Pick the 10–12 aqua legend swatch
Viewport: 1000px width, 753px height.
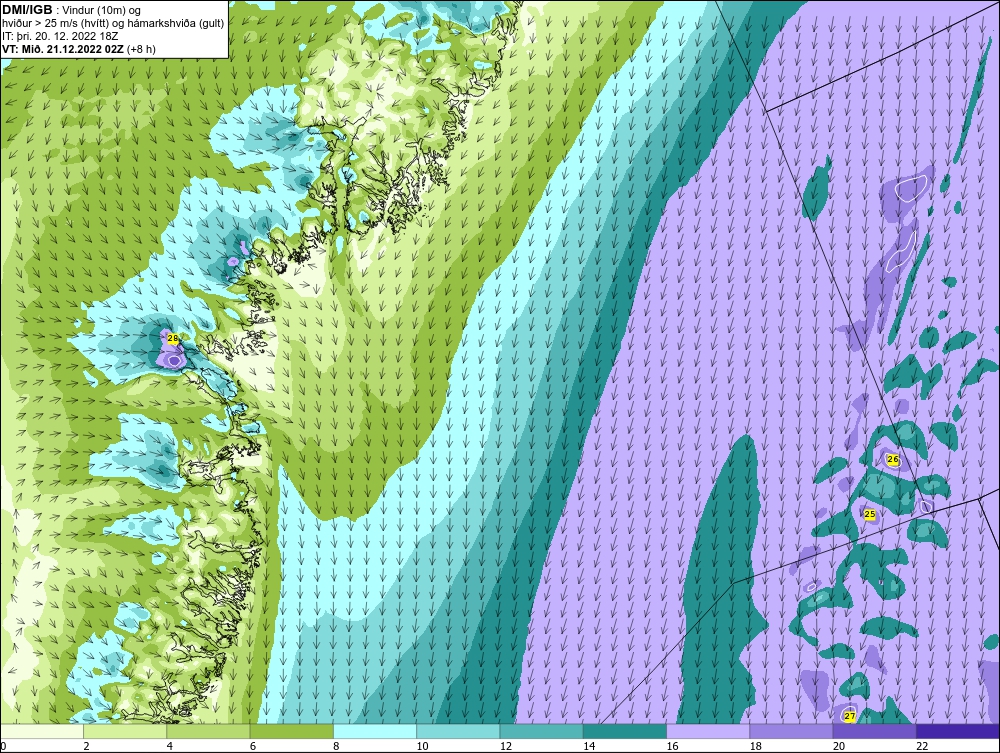click(458, 731)
